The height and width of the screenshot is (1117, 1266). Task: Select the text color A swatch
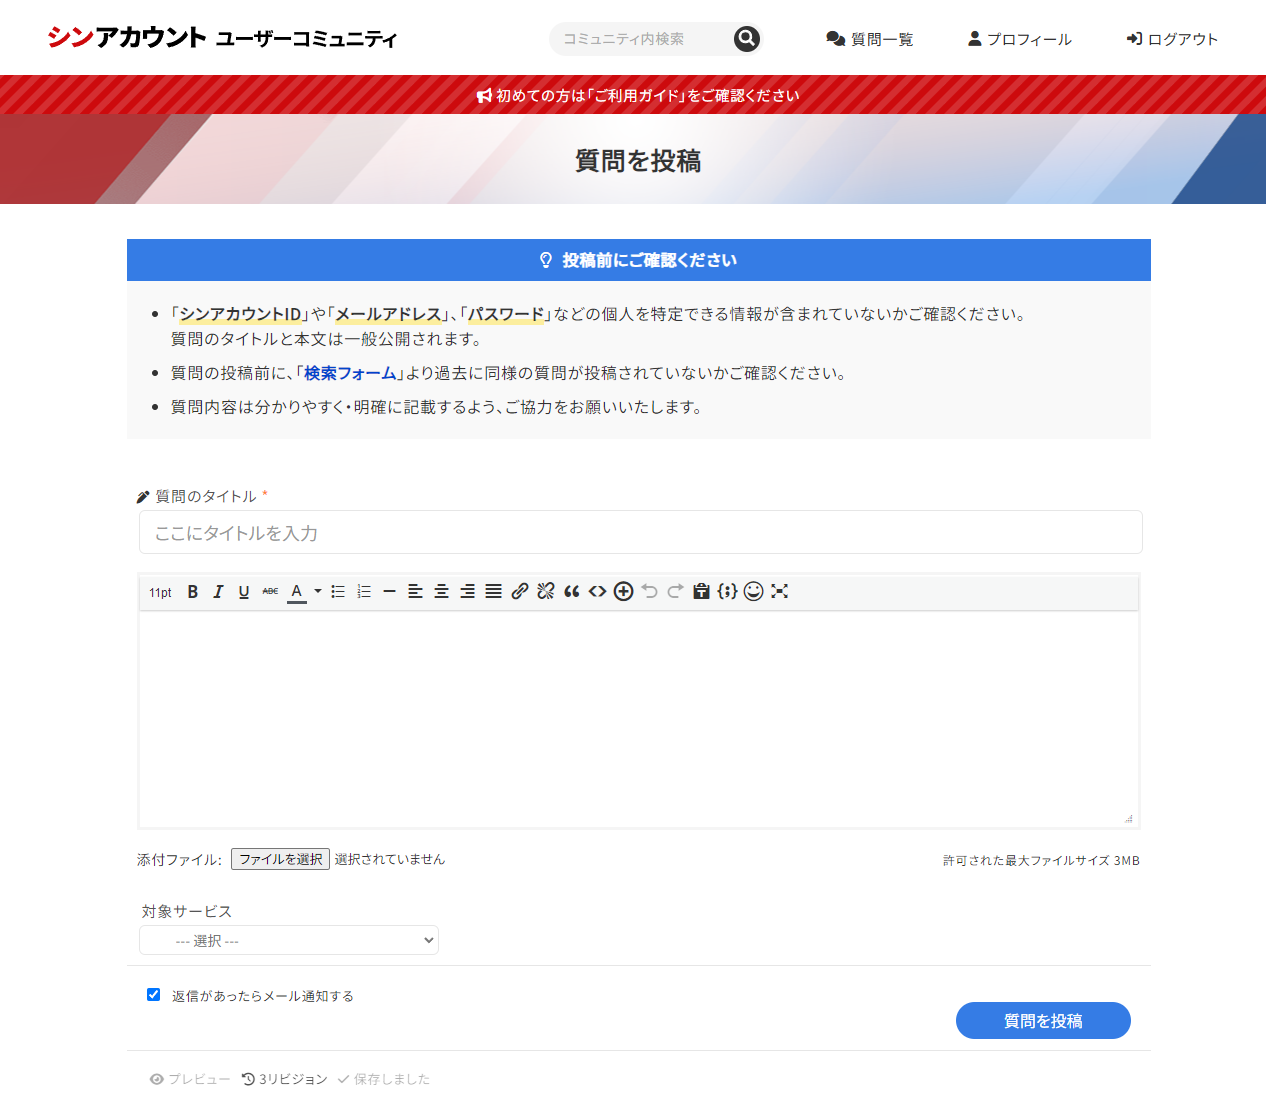(297, 592)
